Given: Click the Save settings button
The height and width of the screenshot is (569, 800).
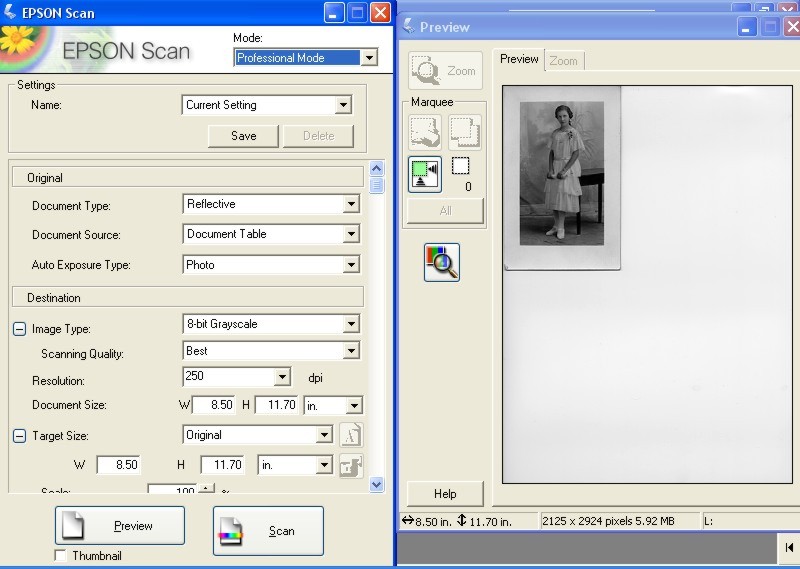Looking at the screenshot, I should point(243,136).
